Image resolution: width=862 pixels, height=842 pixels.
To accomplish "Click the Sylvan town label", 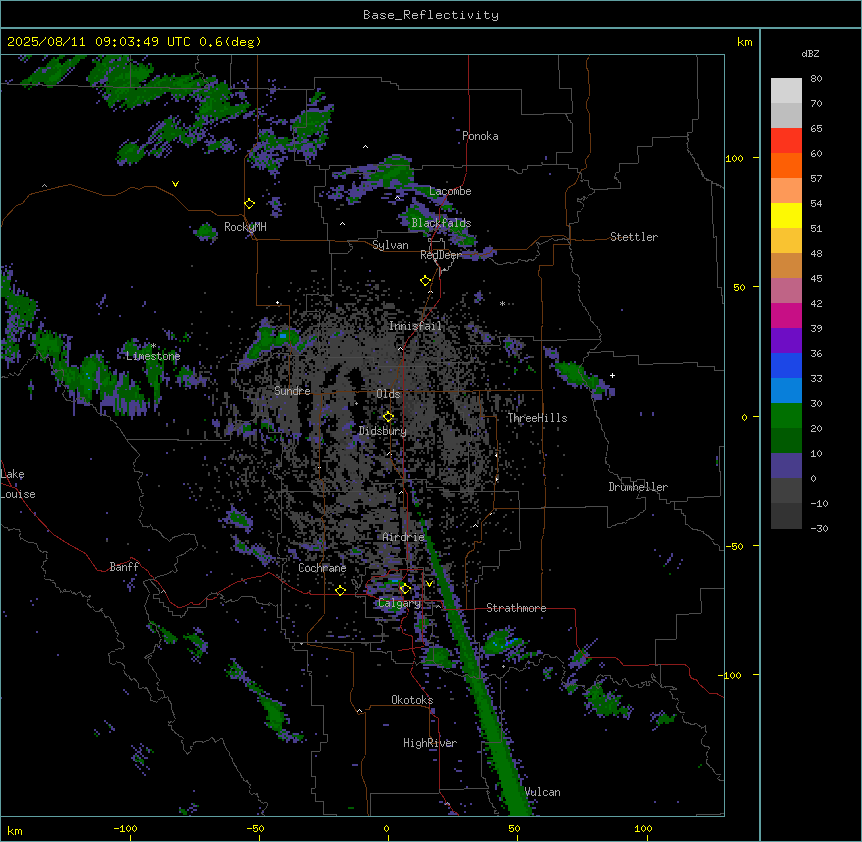I will [x=390, y=245].
